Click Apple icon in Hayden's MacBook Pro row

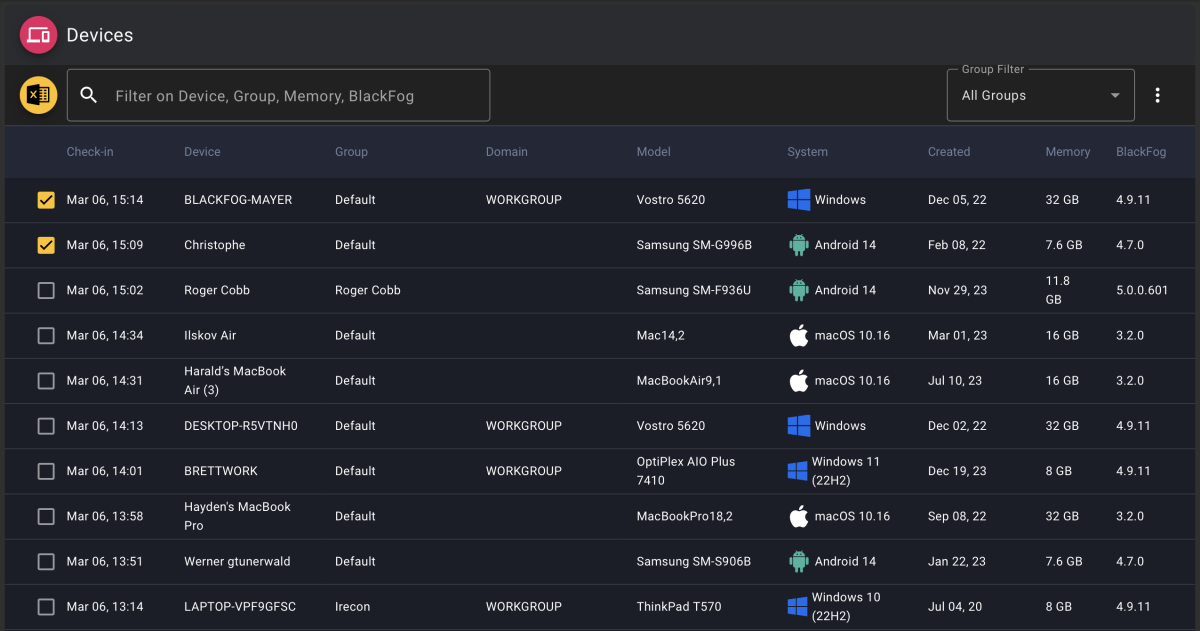pos(798,516)
